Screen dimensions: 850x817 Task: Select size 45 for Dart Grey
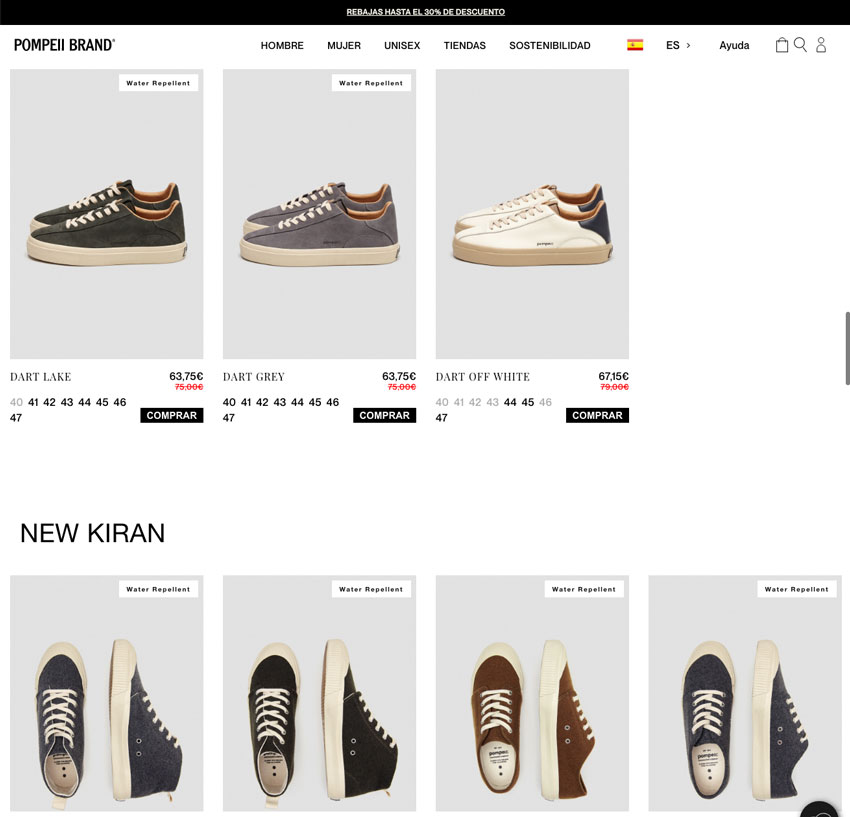(315, 402)
